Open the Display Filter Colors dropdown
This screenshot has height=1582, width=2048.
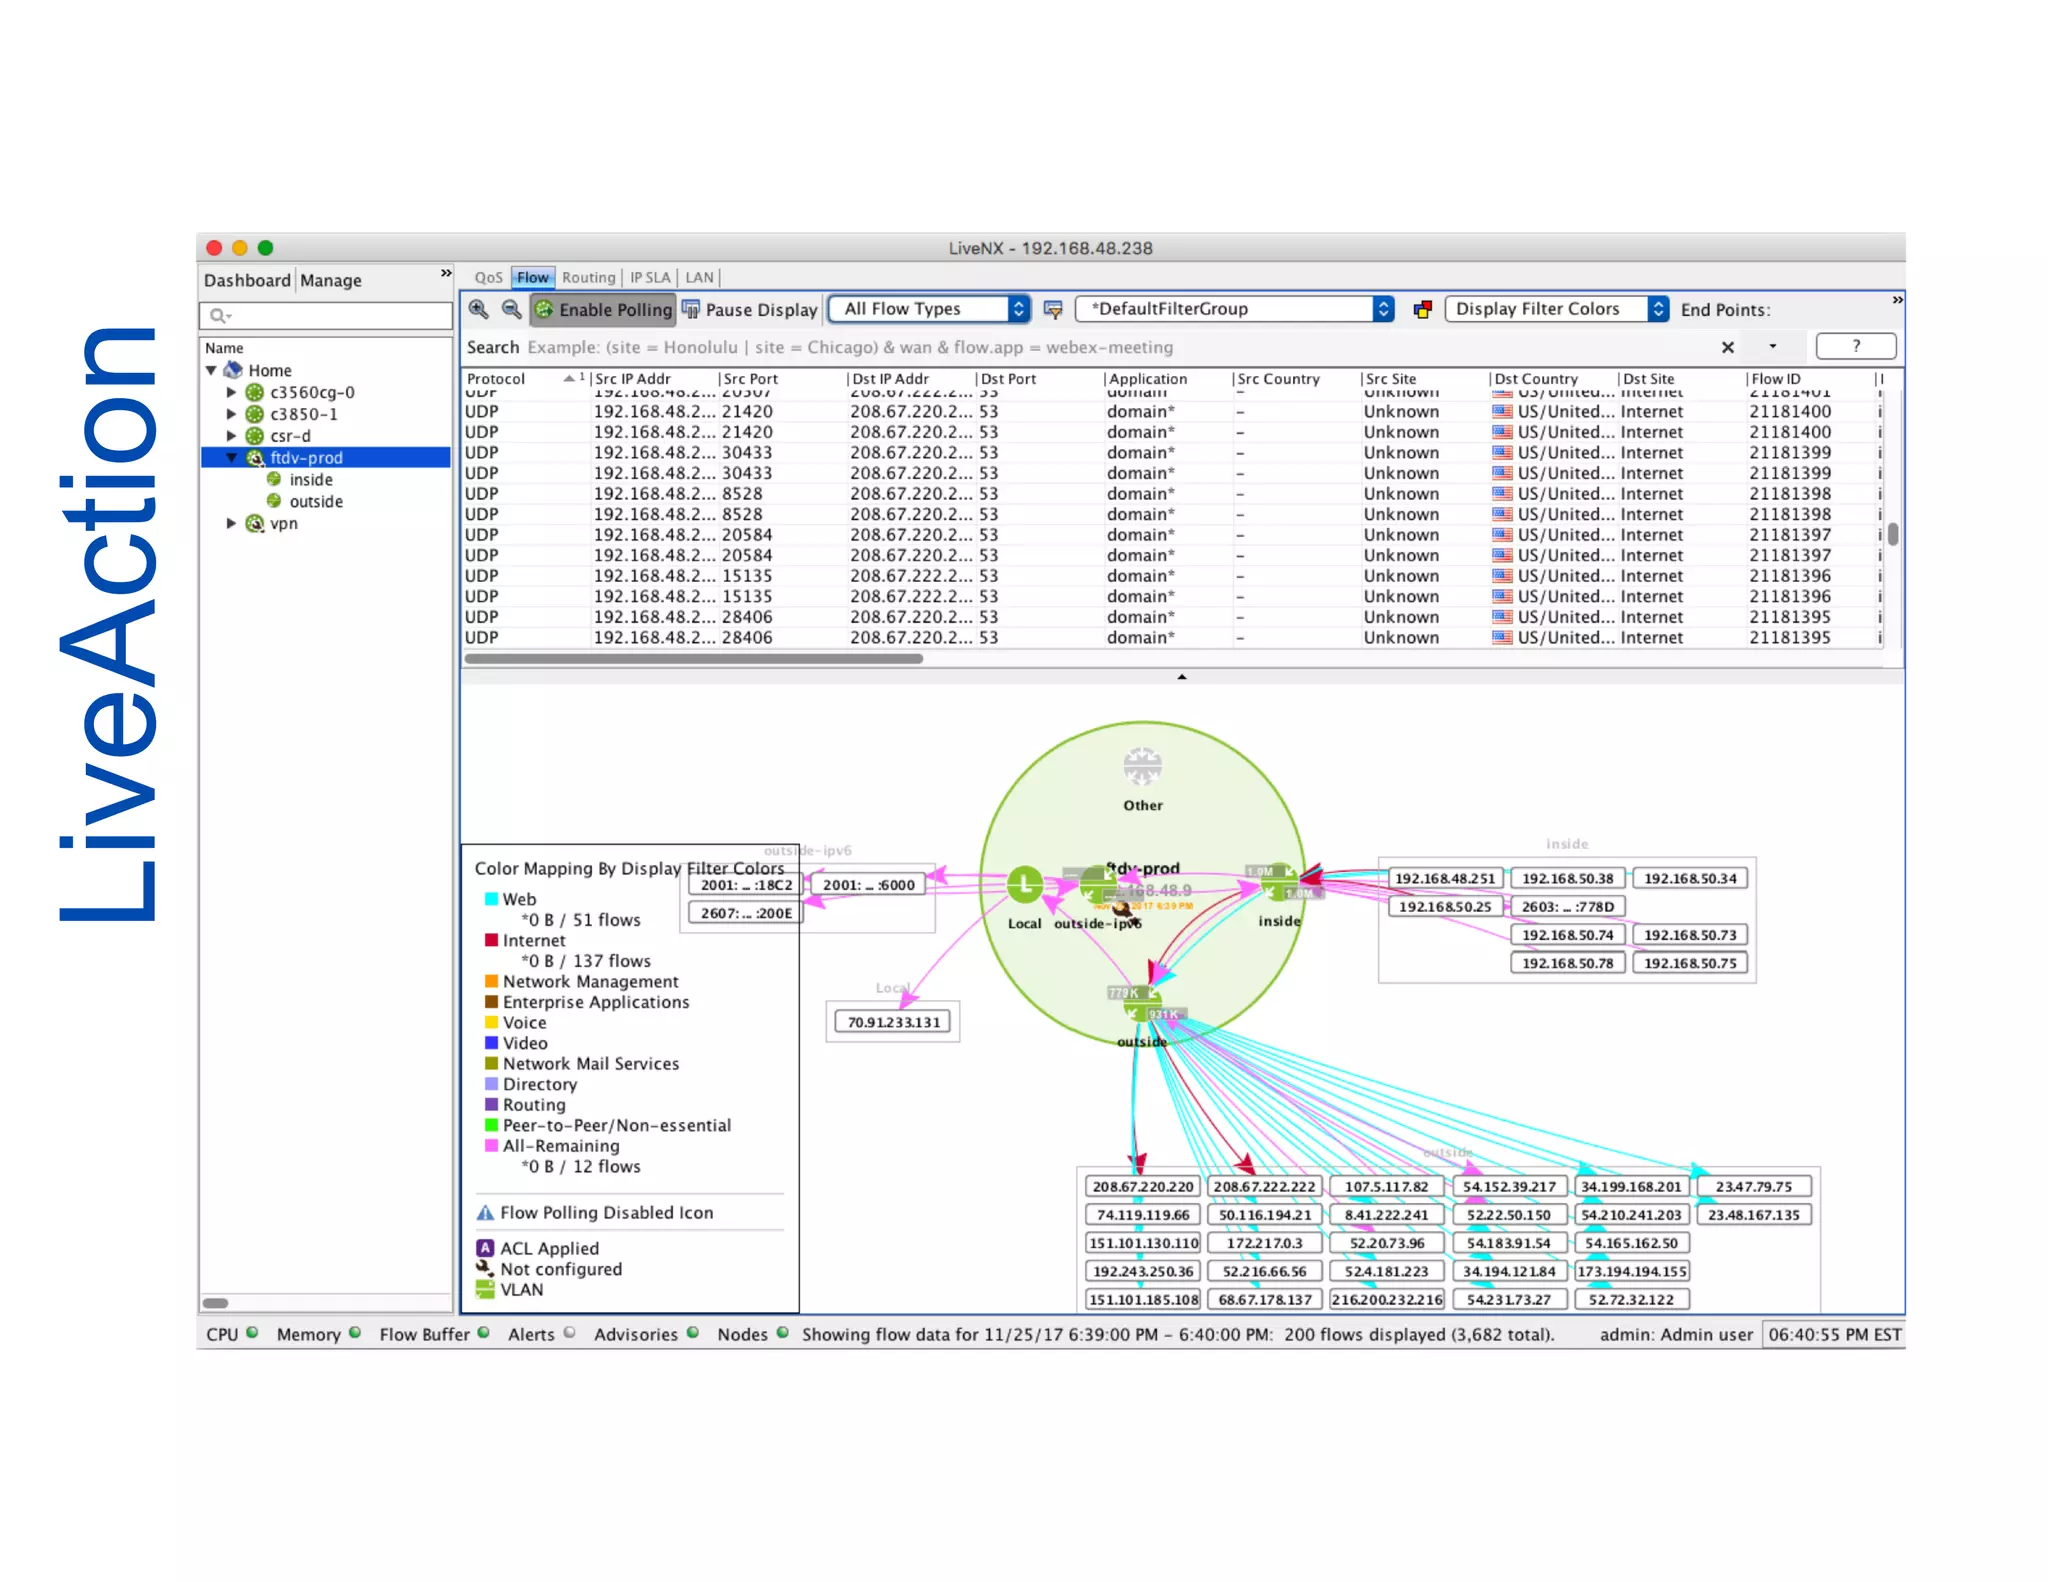(x=1556, y=309)
